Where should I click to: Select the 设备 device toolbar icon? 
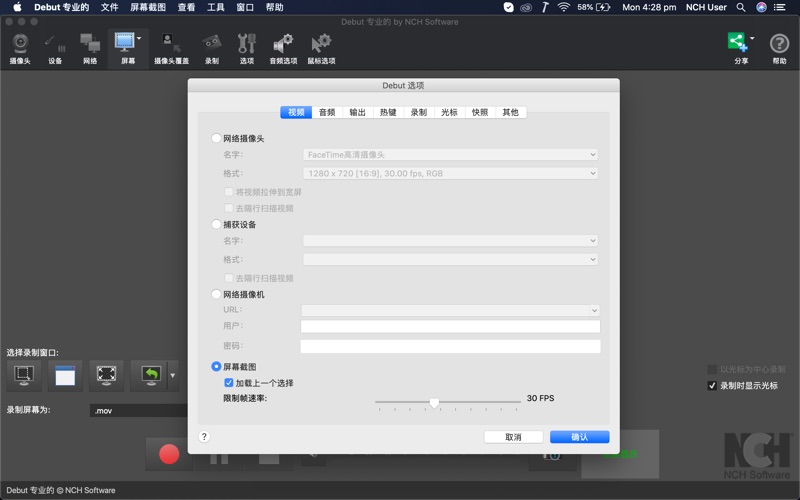click(x=55, y=45)
